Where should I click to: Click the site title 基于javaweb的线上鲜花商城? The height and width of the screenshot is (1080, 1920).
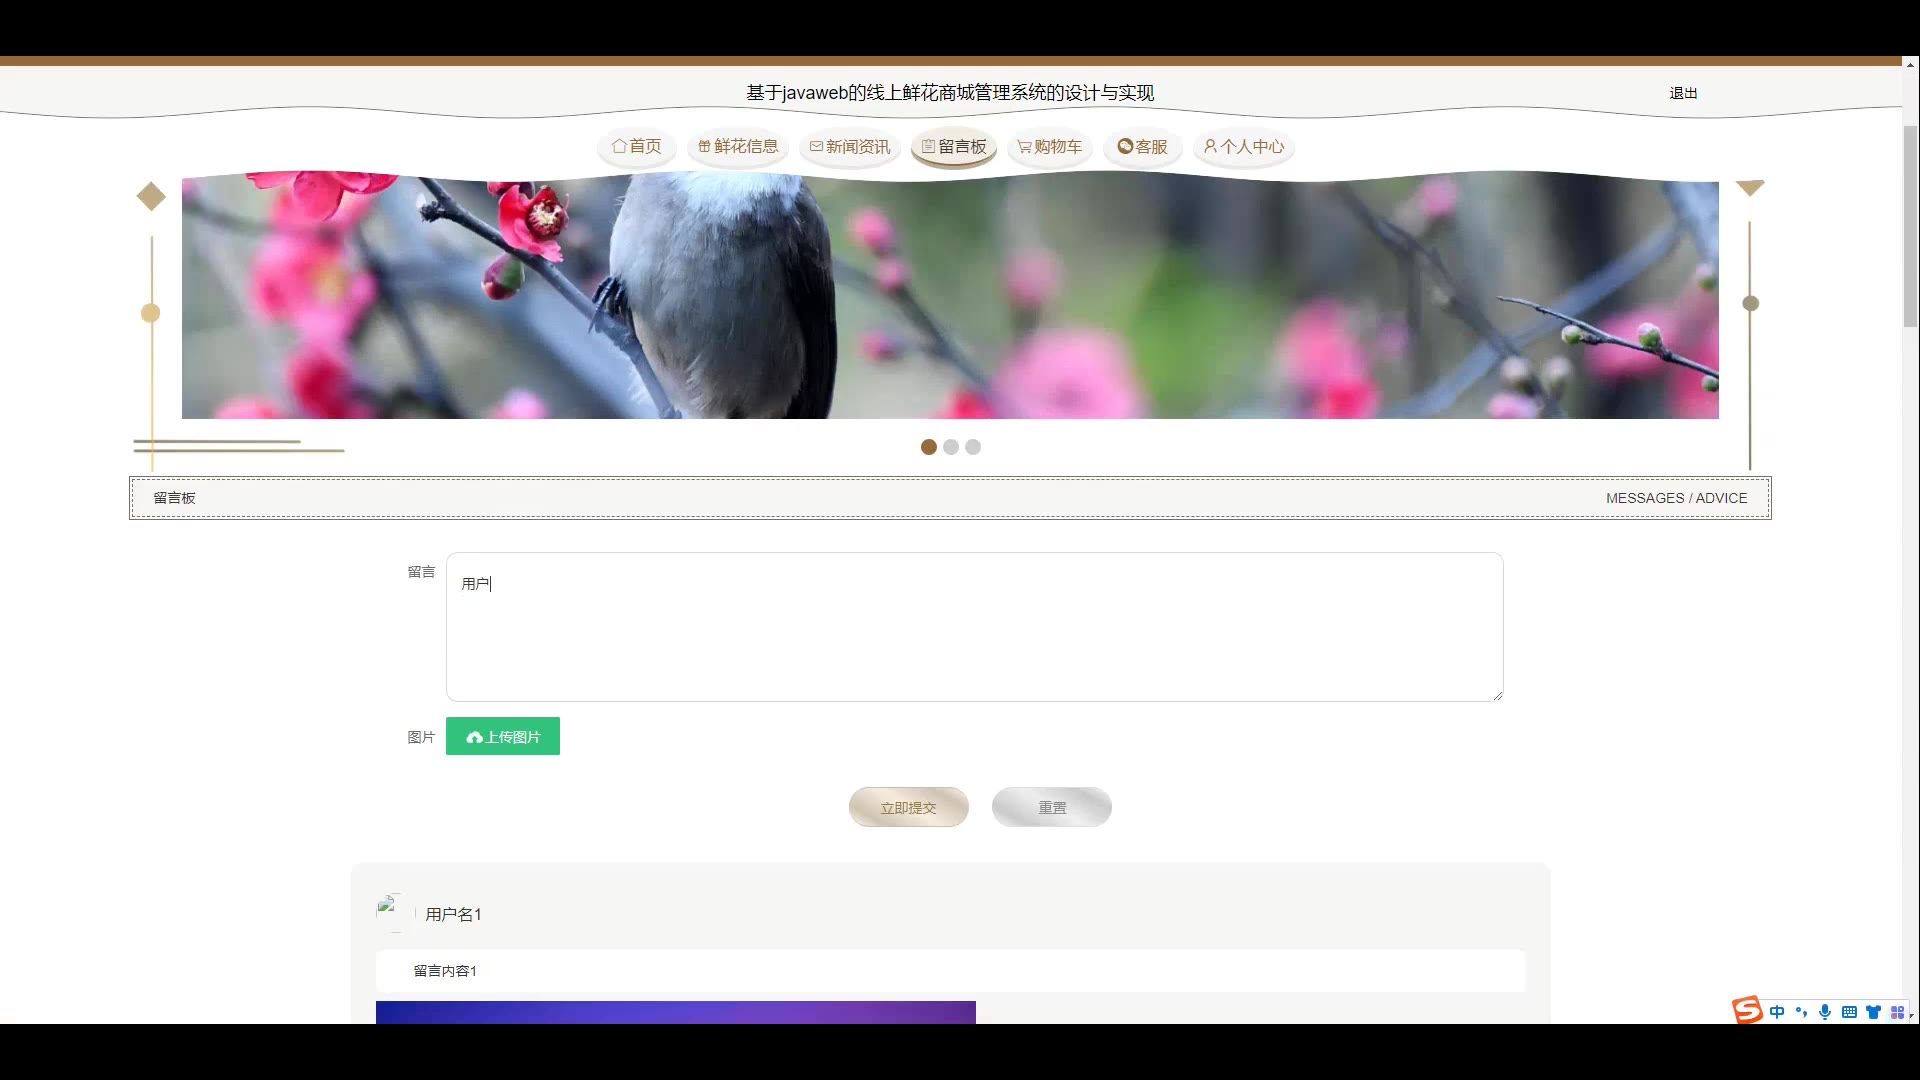(950, 93)
